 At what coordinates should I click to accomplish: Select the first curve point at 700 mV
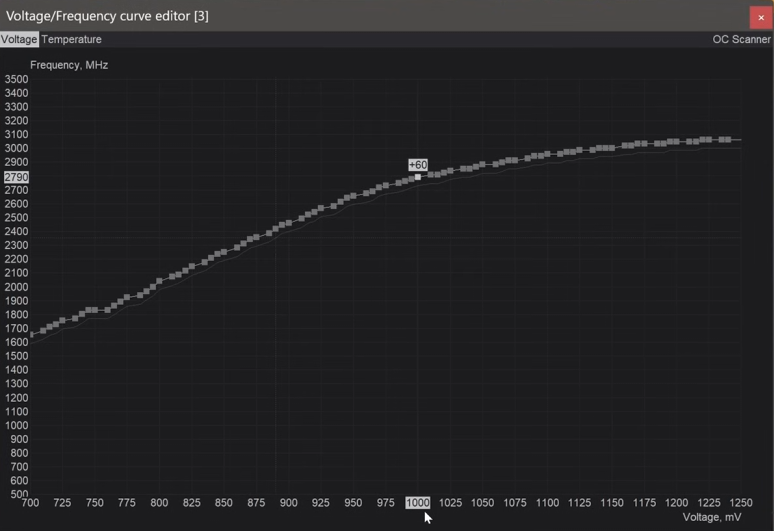pyautogui.click(x=31, y=335)
